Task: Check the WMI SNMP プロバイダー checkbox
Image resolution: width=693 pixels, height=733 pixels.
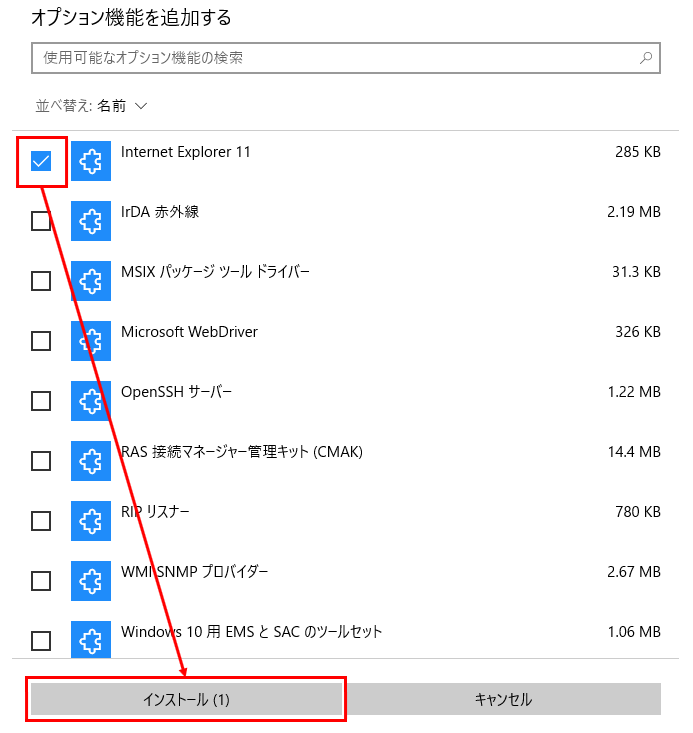Action: point(41,581)
